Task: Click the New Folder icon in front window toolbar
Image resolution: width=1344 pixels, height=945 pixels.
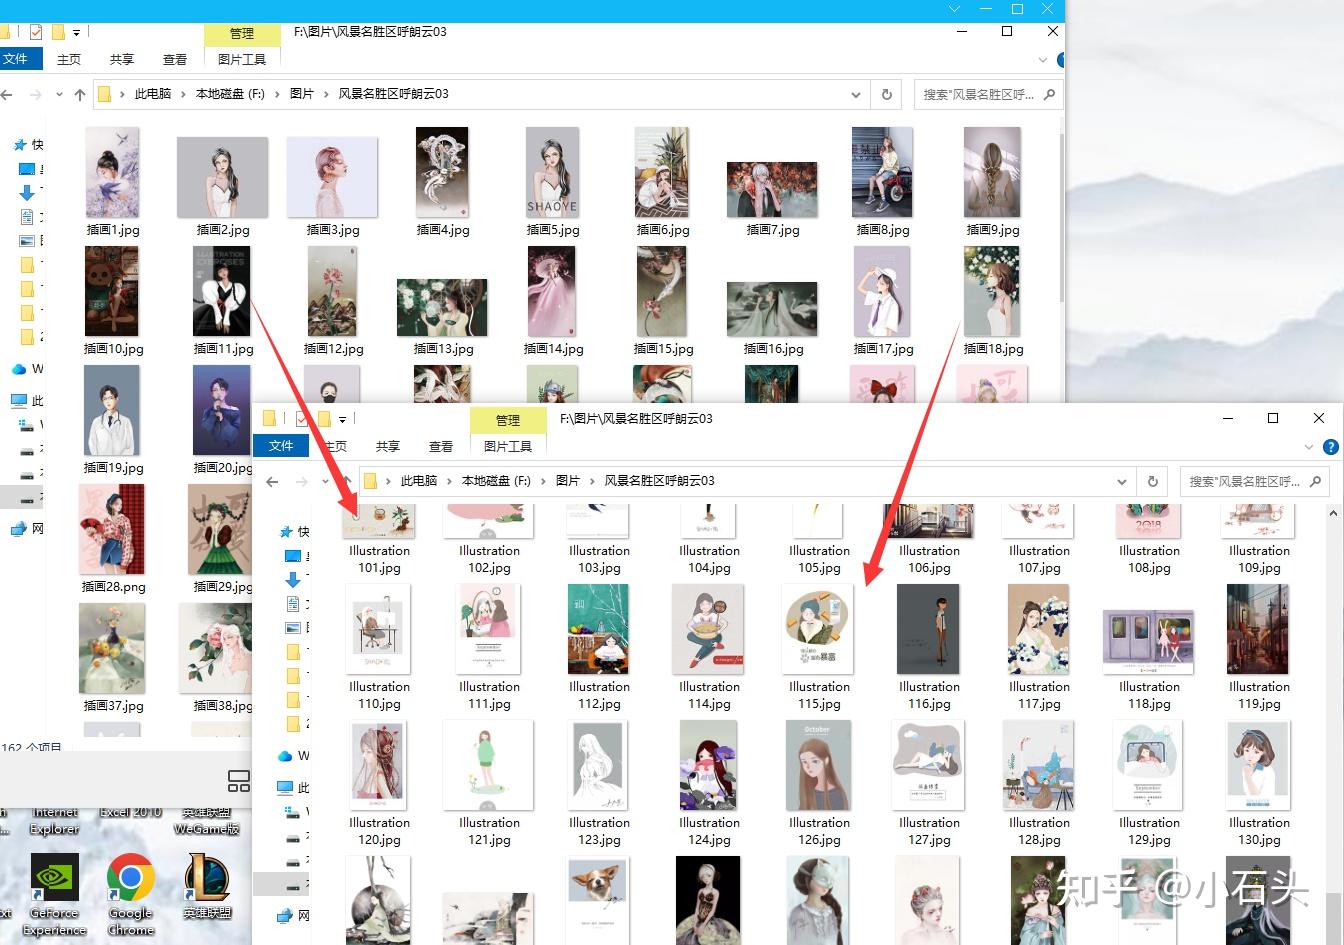Action: click(x=324, y=419)
